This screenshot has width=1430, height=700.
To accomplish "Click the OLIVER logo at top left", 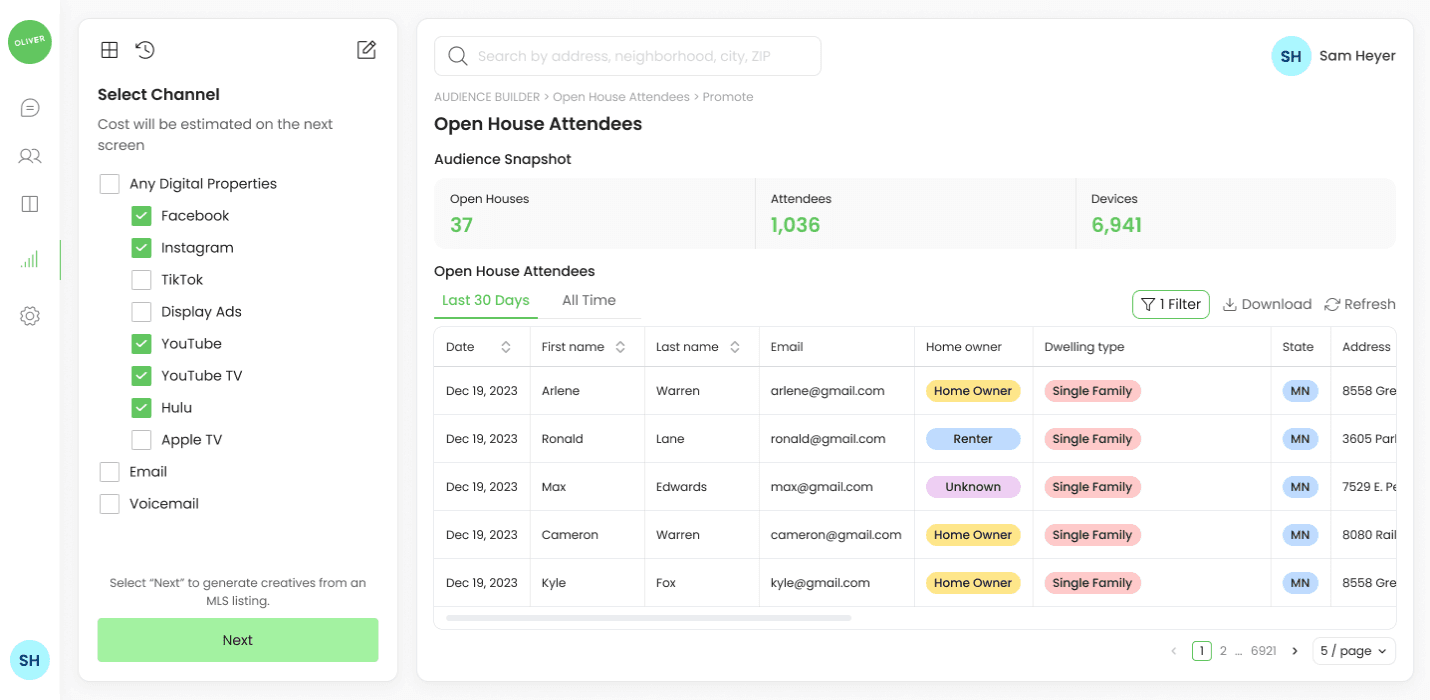I will tap(29, 42).
